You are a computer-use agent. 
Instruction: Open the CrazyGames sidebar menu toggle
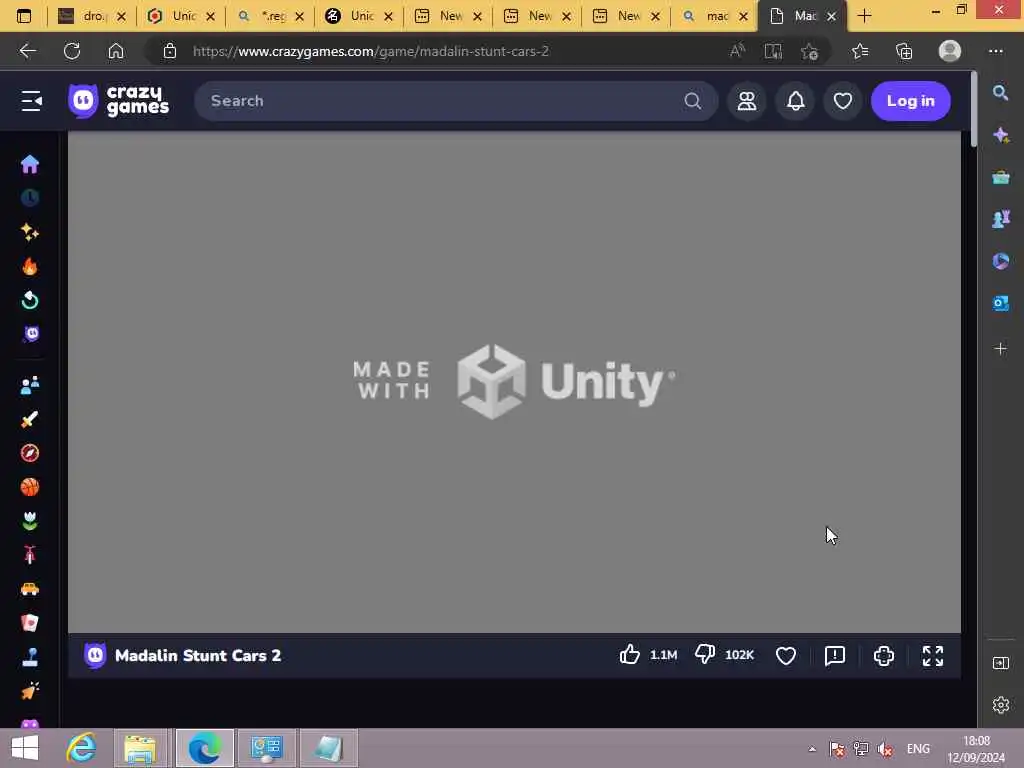click(31, 101)
